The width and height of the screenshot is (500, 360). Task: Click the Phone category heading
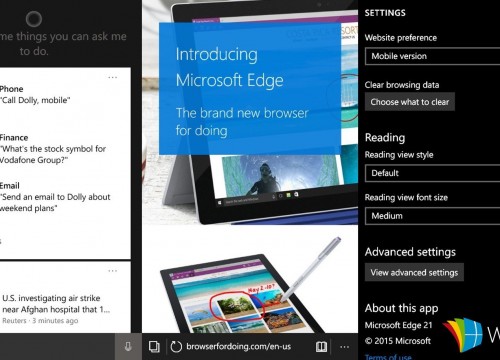[11, 89]
